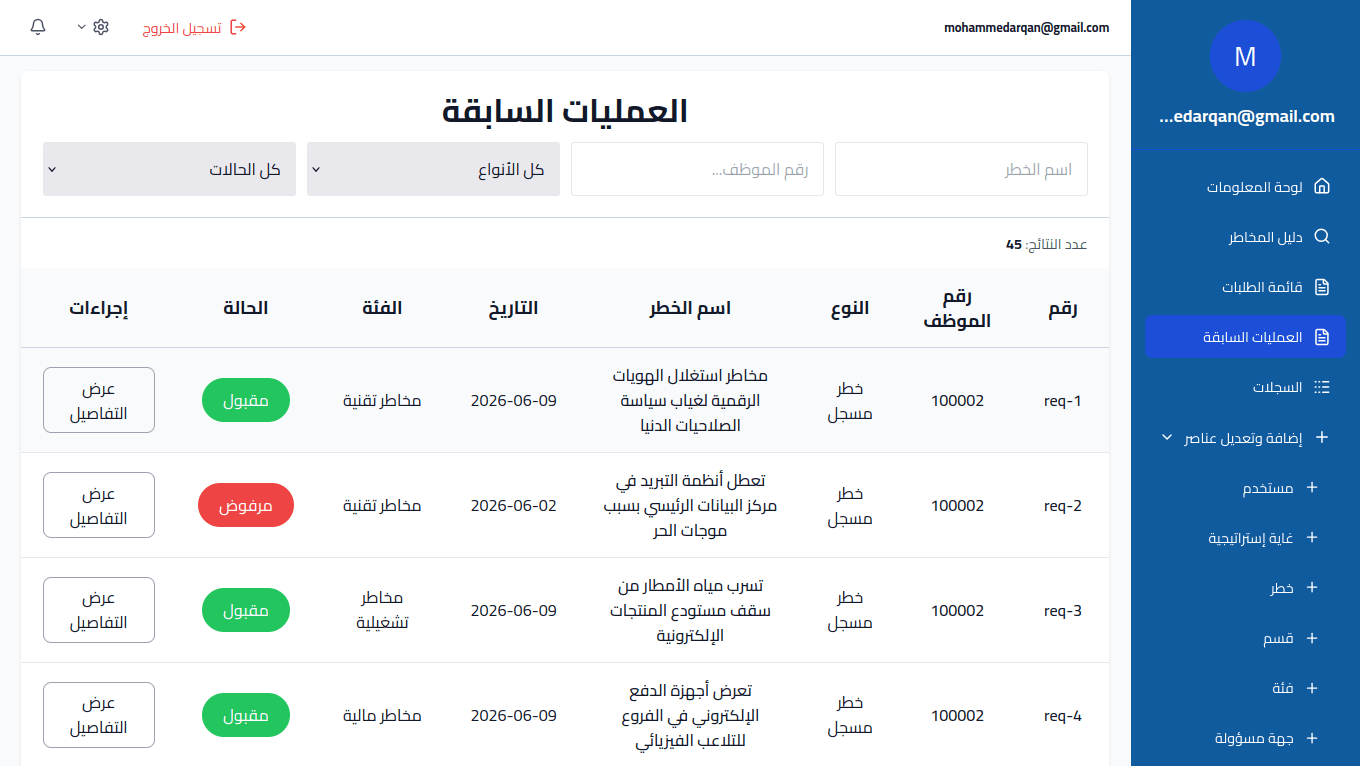
Task: Focus the اسم الخطر search field
Action: (961, 169)
